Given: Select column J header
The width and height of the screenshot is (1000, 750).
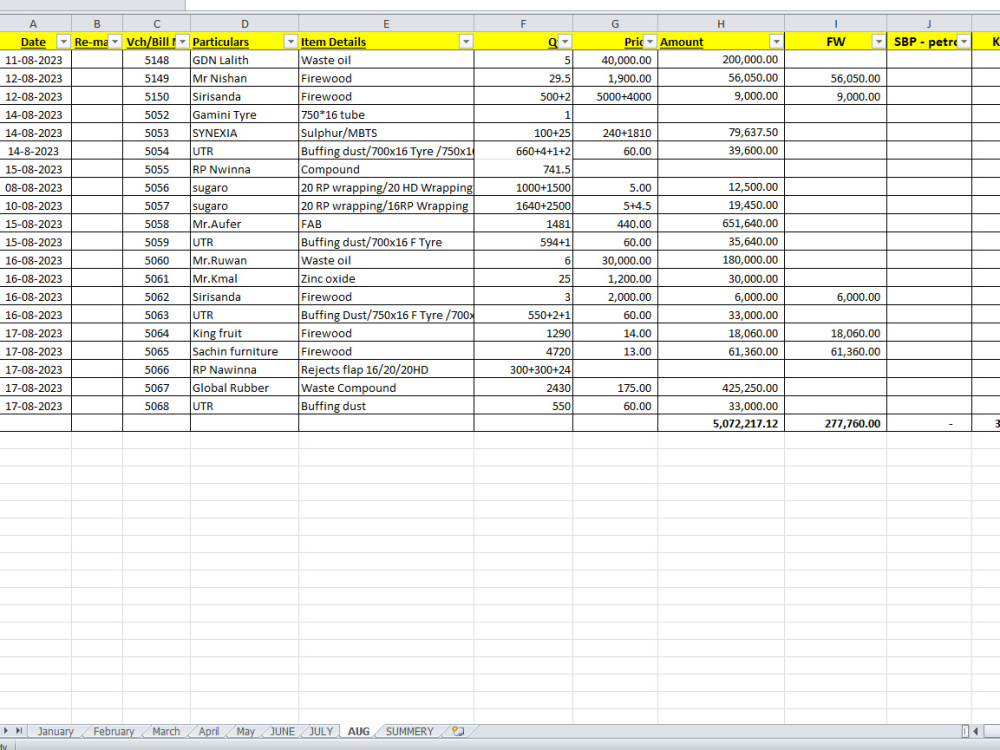Looking at the screenshot, I should (x=929, y=24).
